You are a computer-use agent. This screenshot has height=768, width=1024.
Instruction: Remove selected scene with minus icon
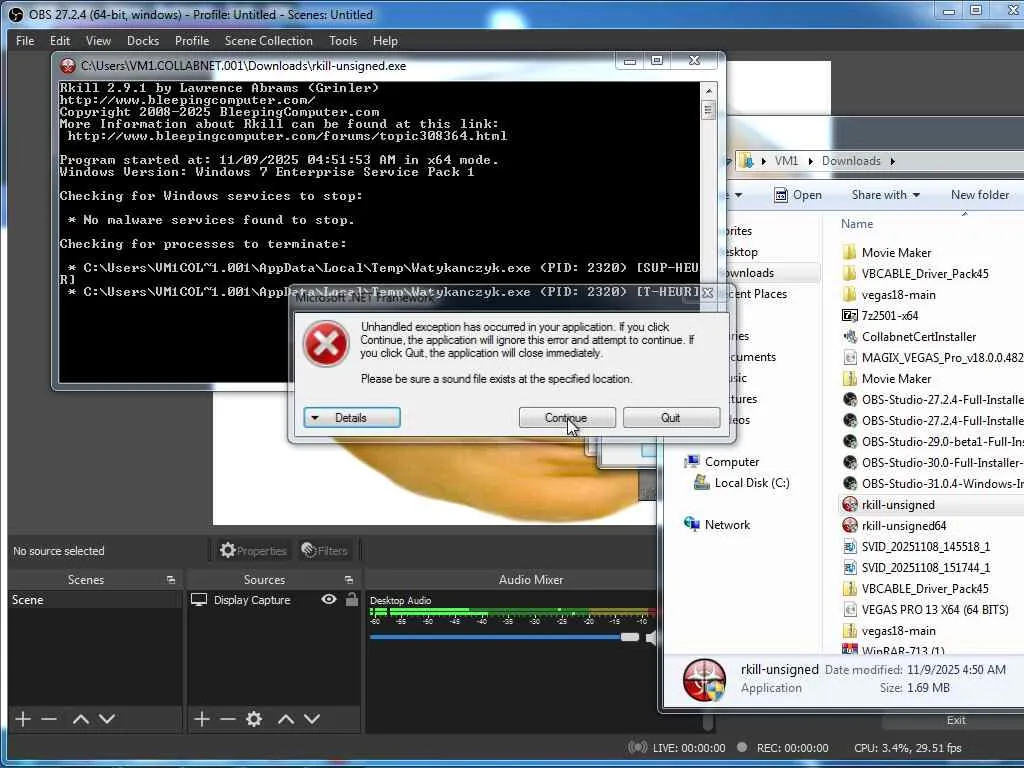coord(49,719)
